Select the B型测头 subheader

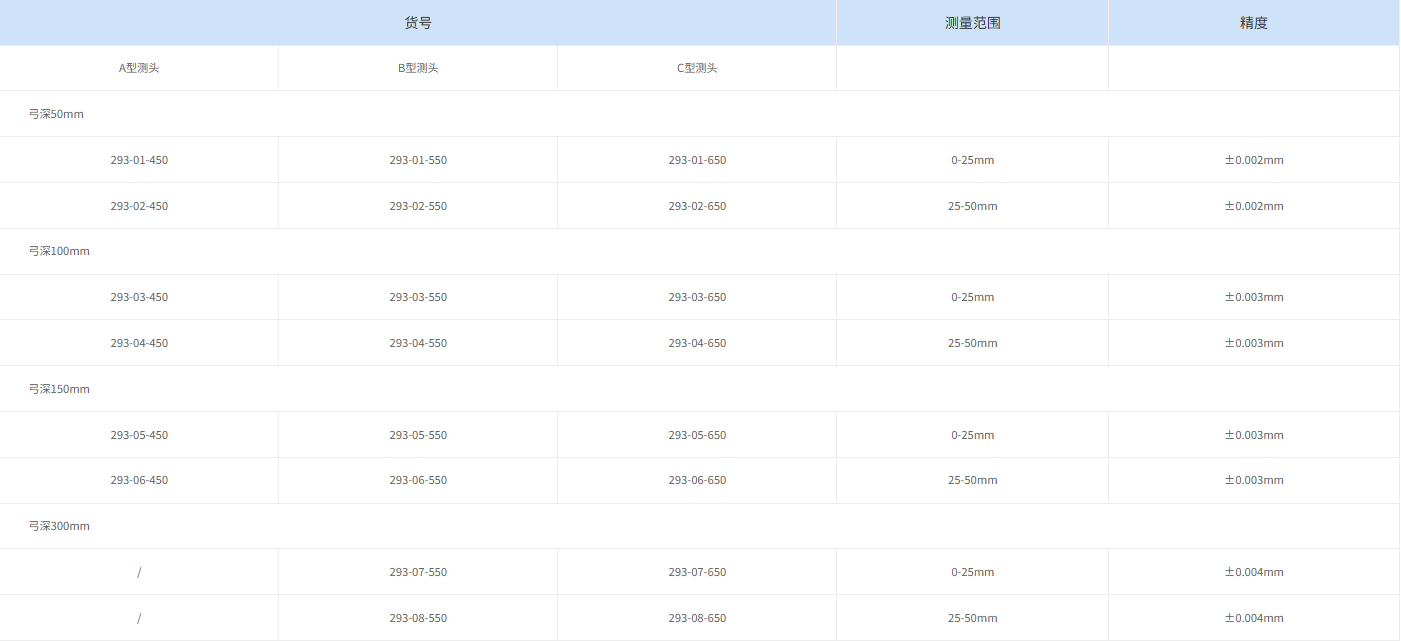[417, 67]
